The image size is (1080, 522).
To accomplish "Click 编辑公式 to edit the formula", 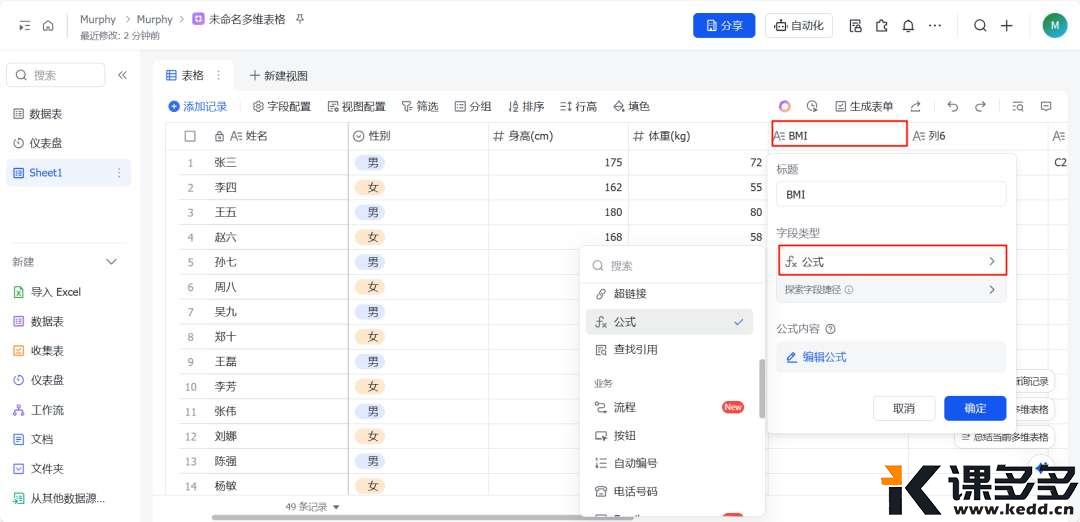I will coord(891,357).
